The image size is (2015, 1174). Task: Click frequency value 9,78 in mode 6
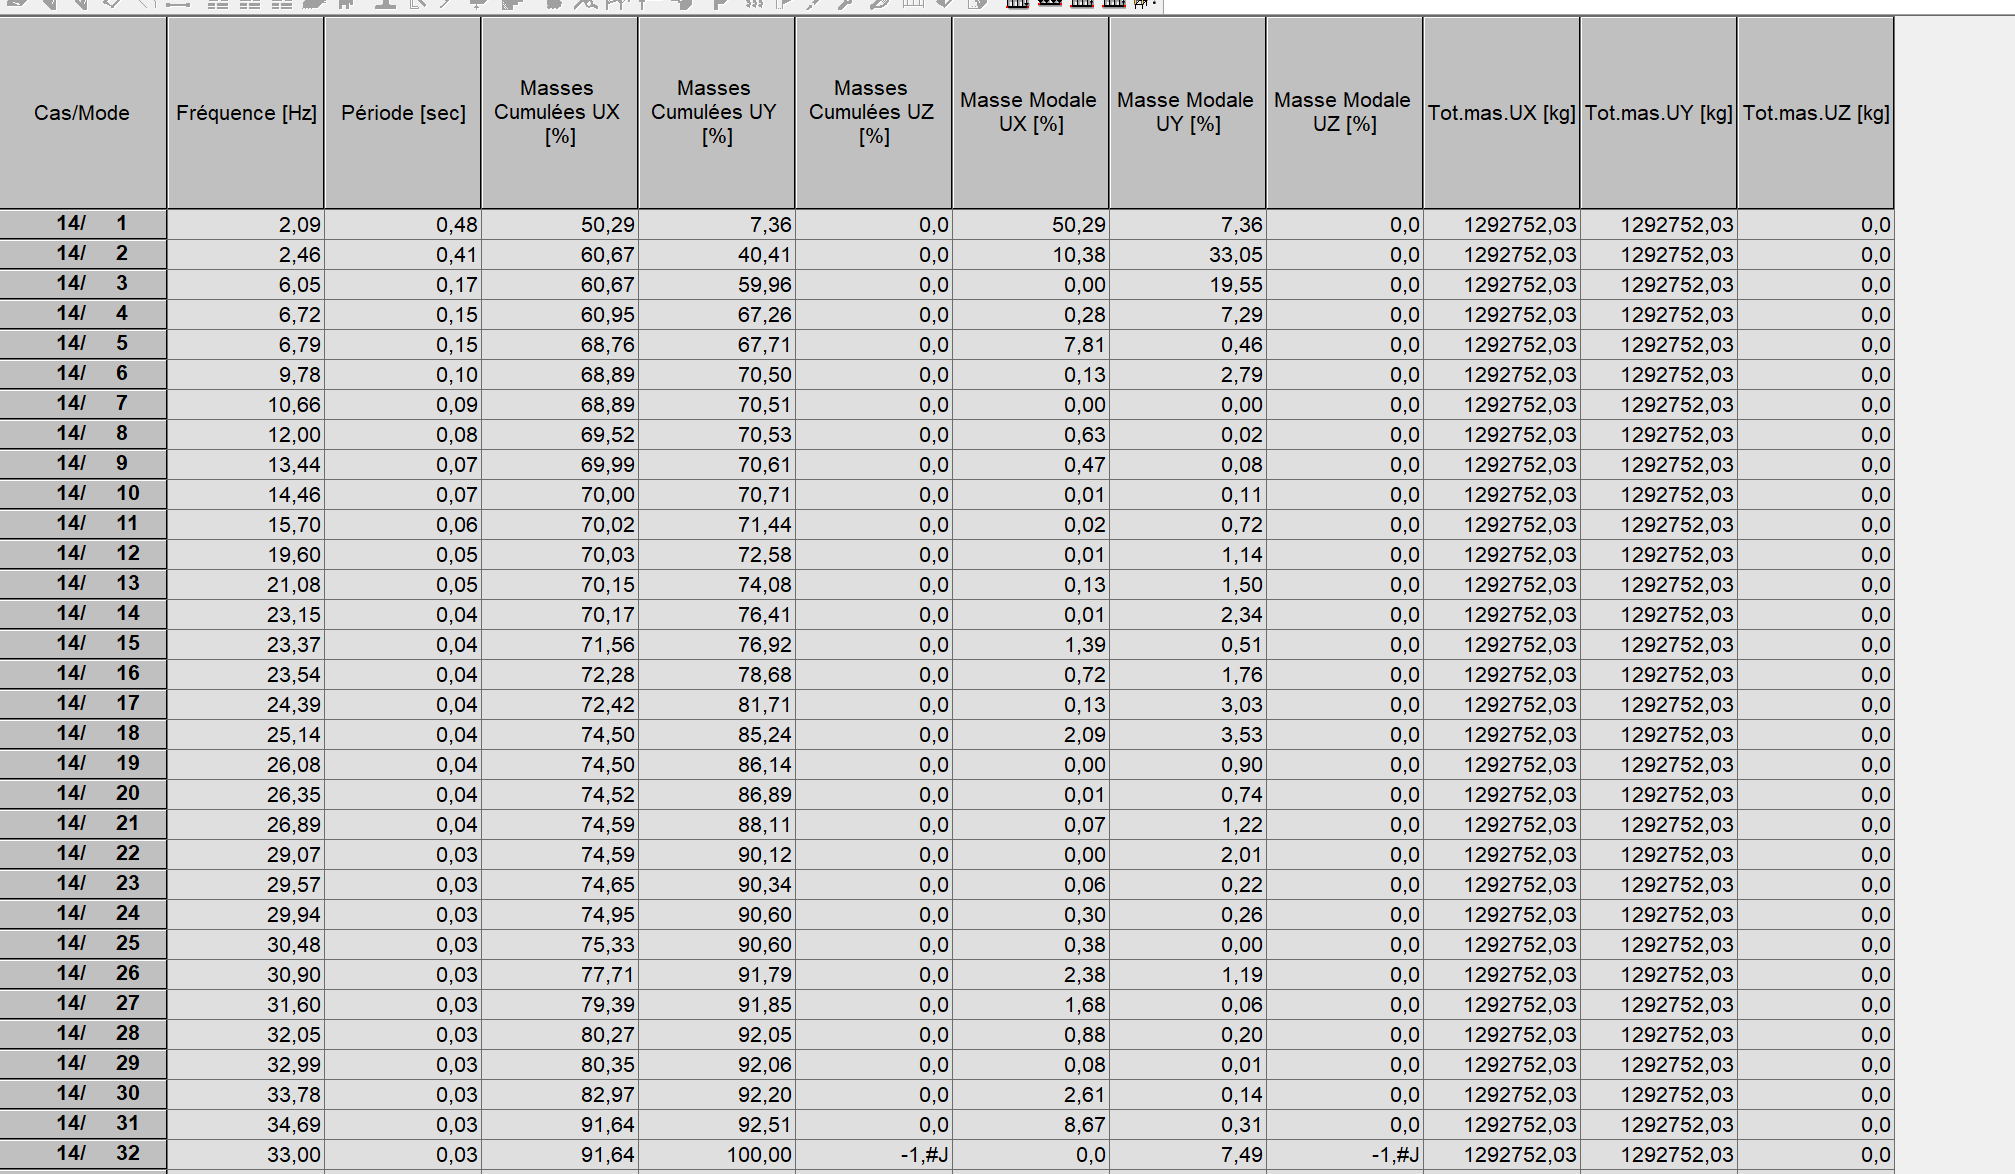tap(246, 375)
